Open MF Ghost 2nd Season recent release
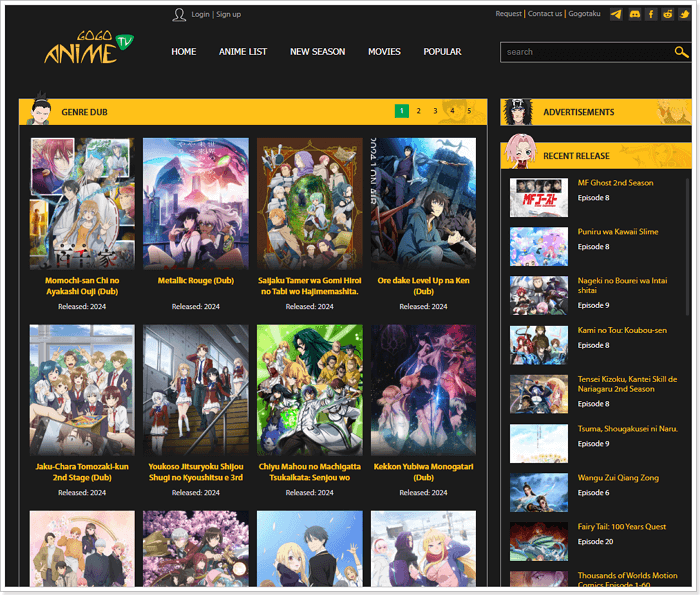700x595 pixels. [615, 183]
